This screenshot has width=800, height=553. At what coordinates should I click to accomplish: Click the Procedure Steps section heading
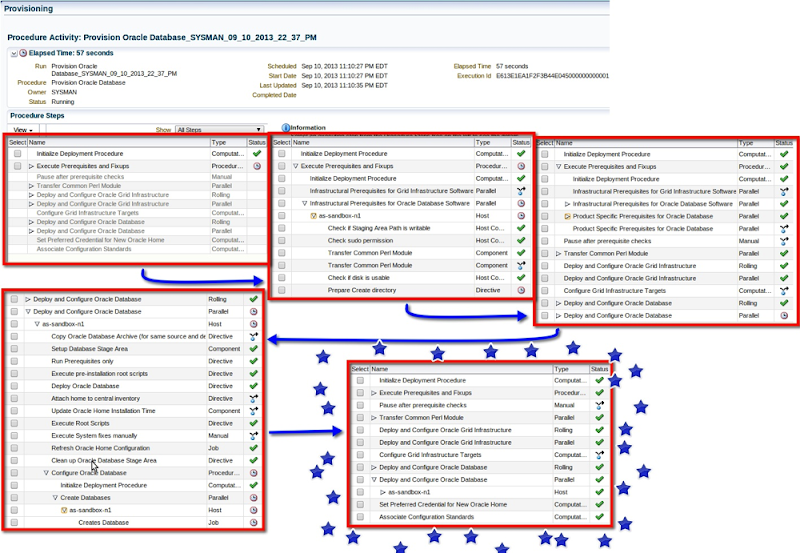click(37, 116)
